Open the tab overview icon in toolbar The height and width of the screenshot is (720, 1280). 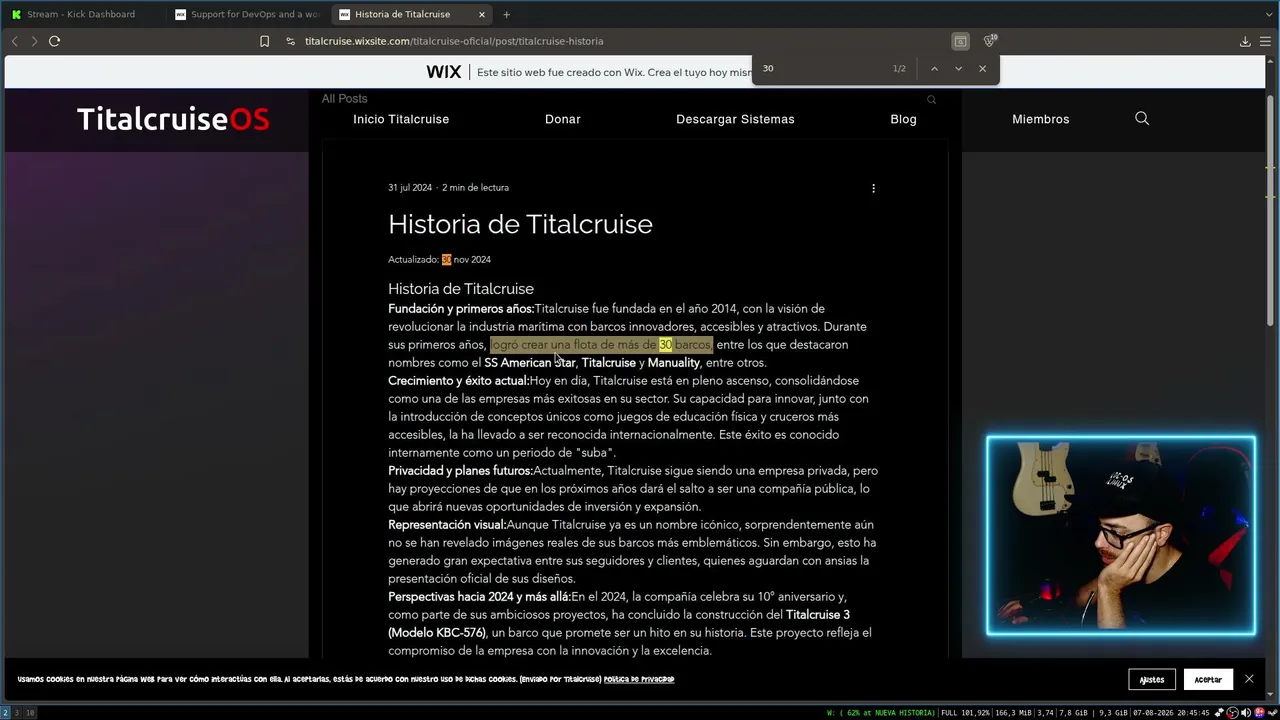pyautogui.click(x=960, y=41)
